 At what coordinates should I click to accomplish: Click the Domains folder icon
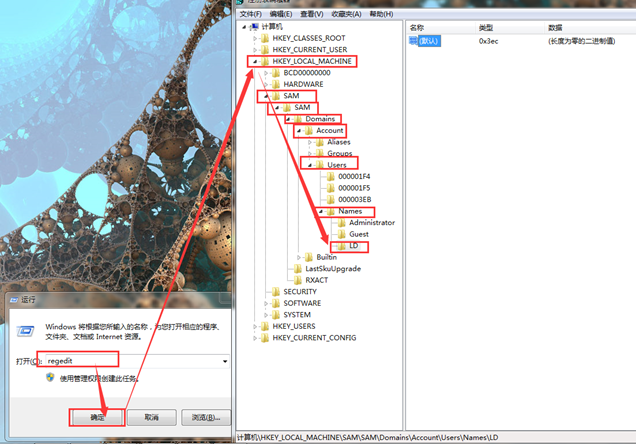(298, 119)
